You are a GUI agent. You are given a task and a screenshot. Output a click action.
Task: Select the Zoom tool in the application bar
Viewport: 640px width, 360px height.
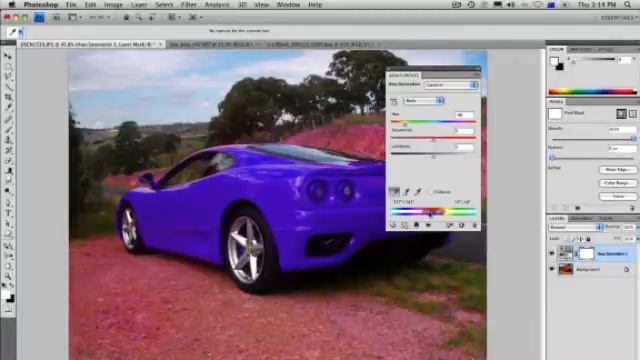(139, 18)
